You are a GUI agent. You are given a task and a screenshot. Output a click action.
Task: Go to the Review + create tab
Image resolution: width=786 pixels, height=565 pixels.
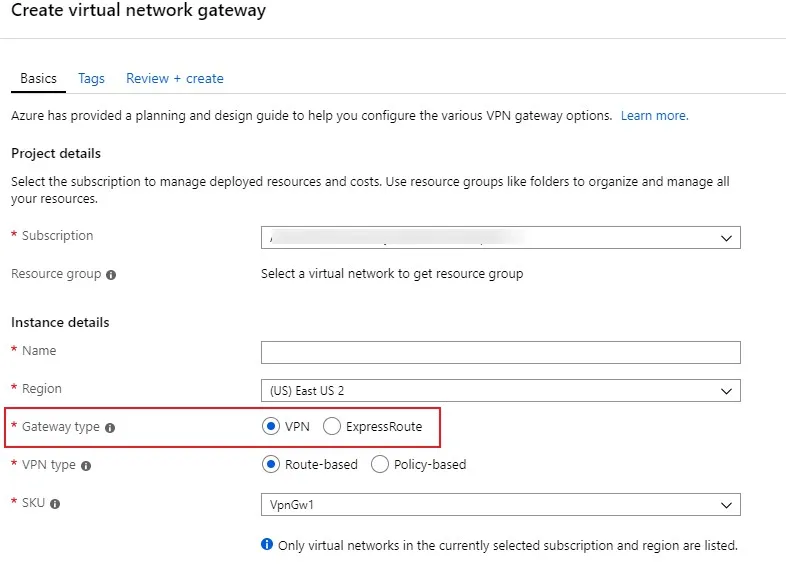[x=175, y=78]
